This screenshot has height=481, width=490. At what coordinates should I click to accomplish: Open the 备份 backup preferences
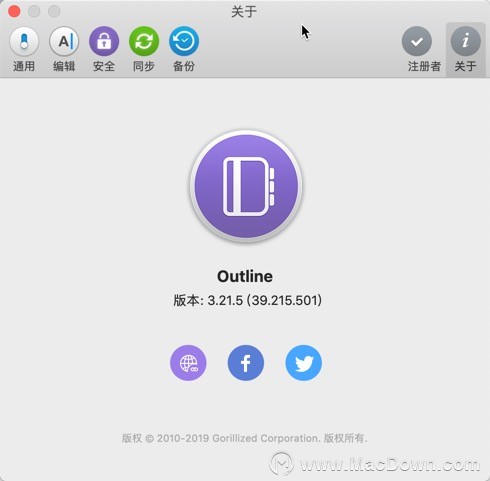coord(184,49)
